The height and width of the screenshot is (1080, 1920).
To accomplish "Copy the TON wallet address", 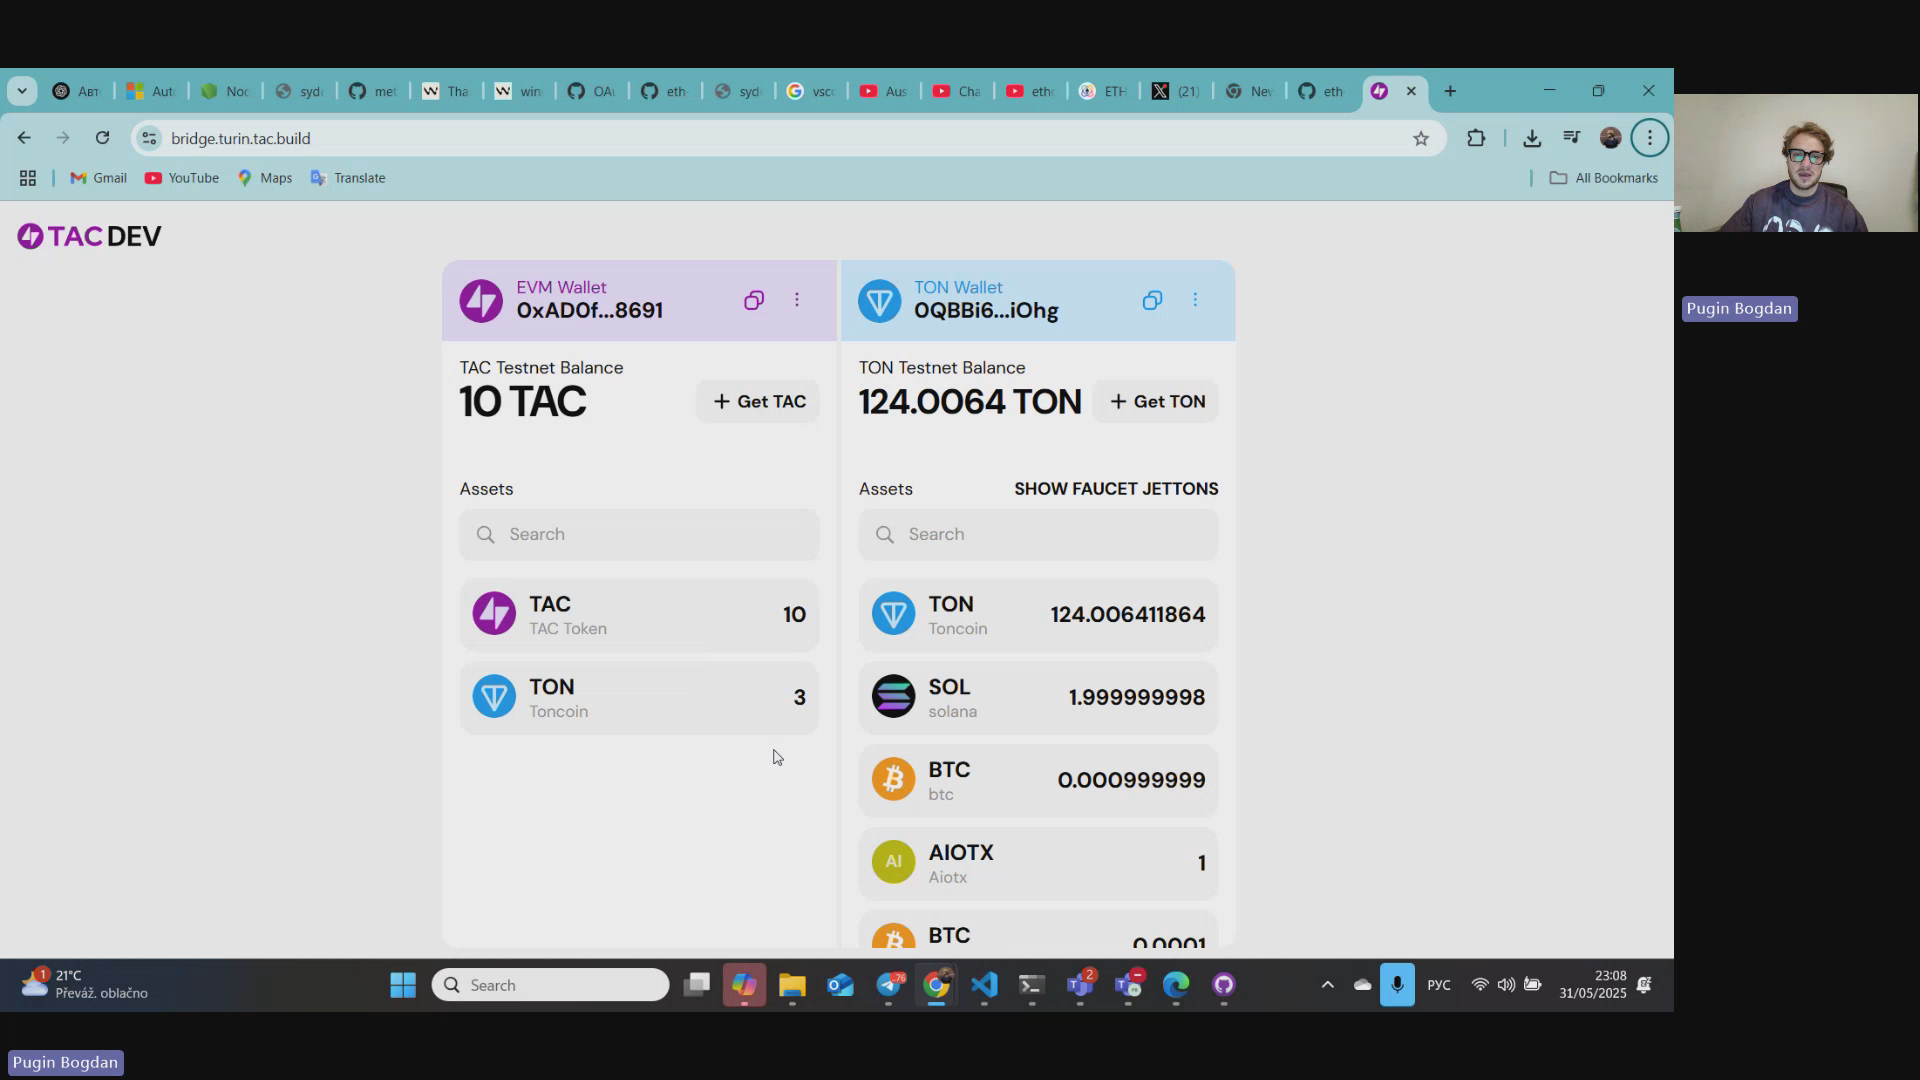I will (1152, 300).
